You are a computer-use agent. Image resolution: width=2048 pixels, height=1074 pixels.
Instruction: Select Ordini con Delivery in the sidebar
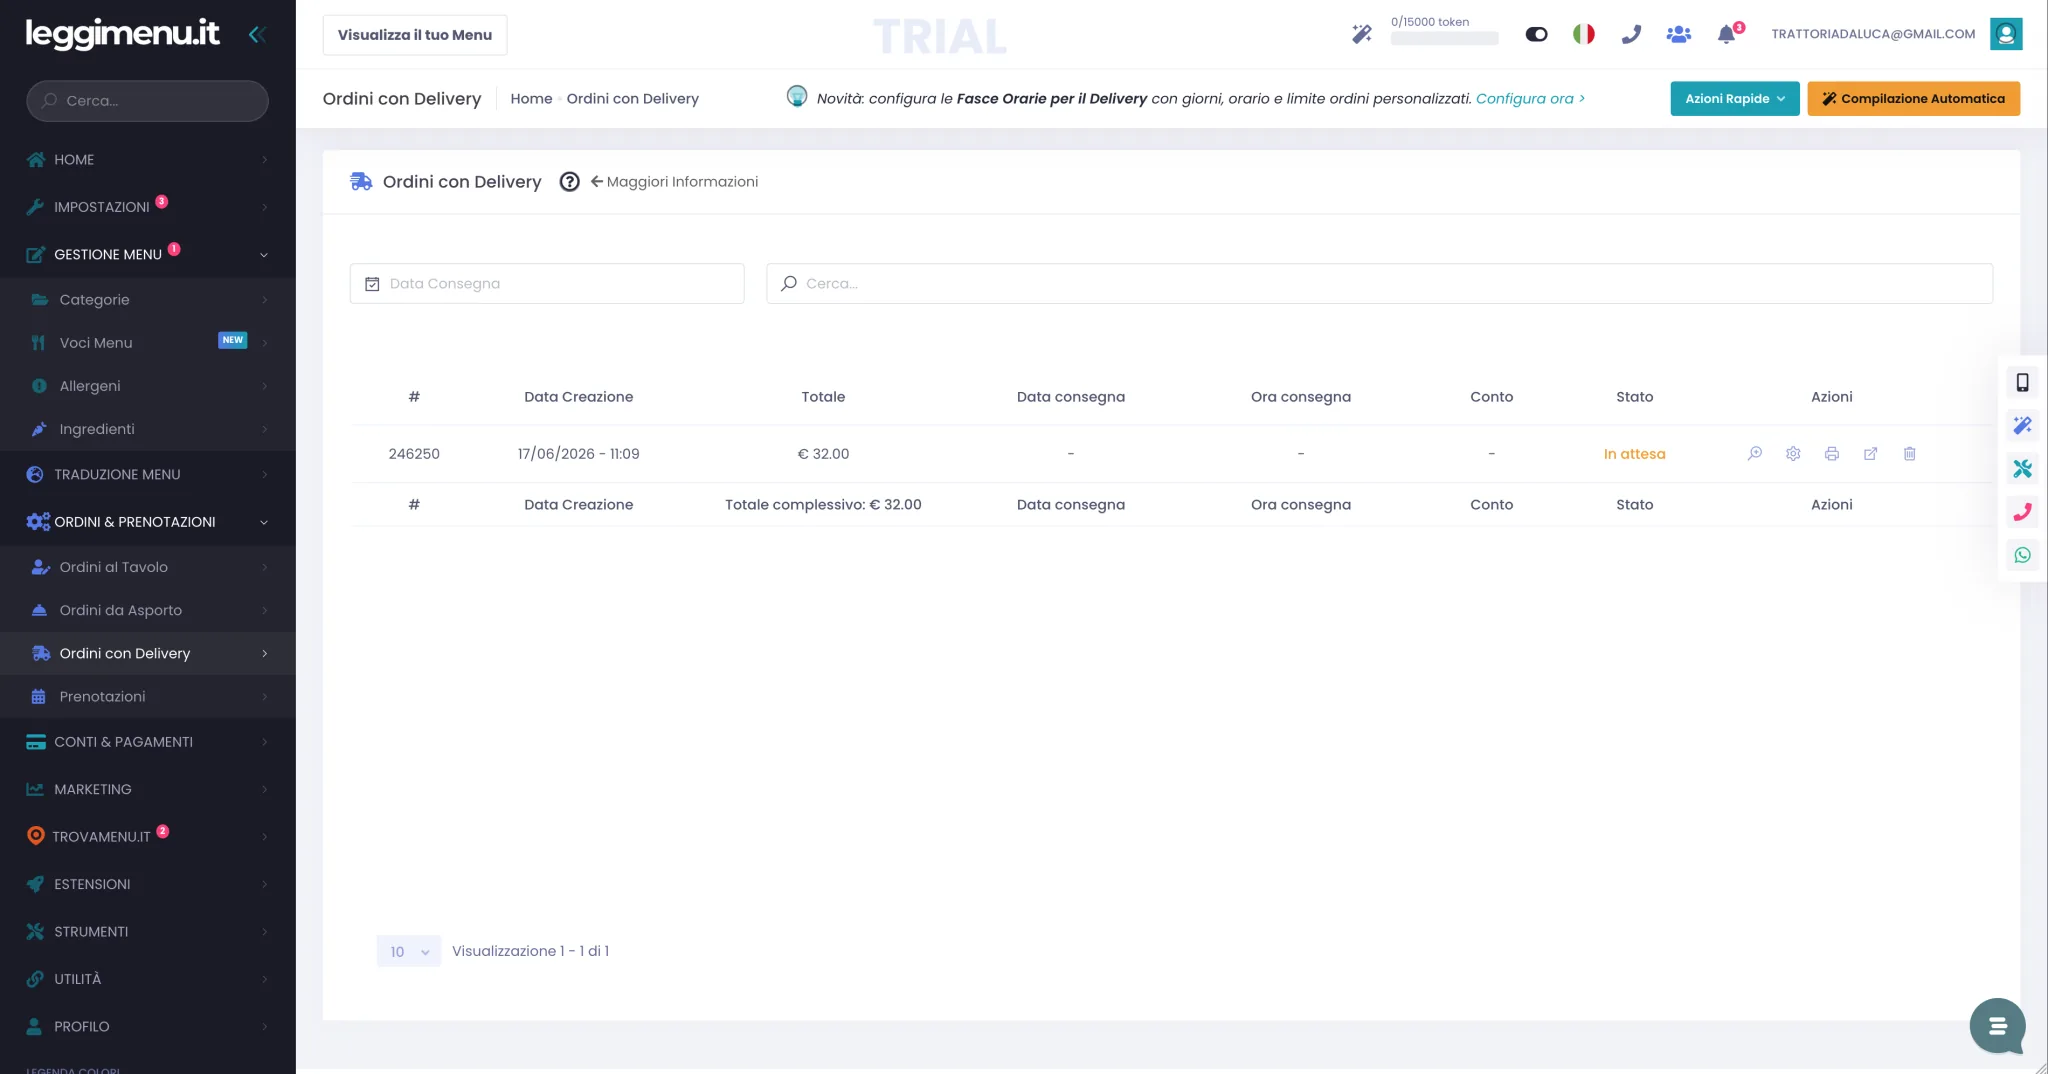coord(148,653)
